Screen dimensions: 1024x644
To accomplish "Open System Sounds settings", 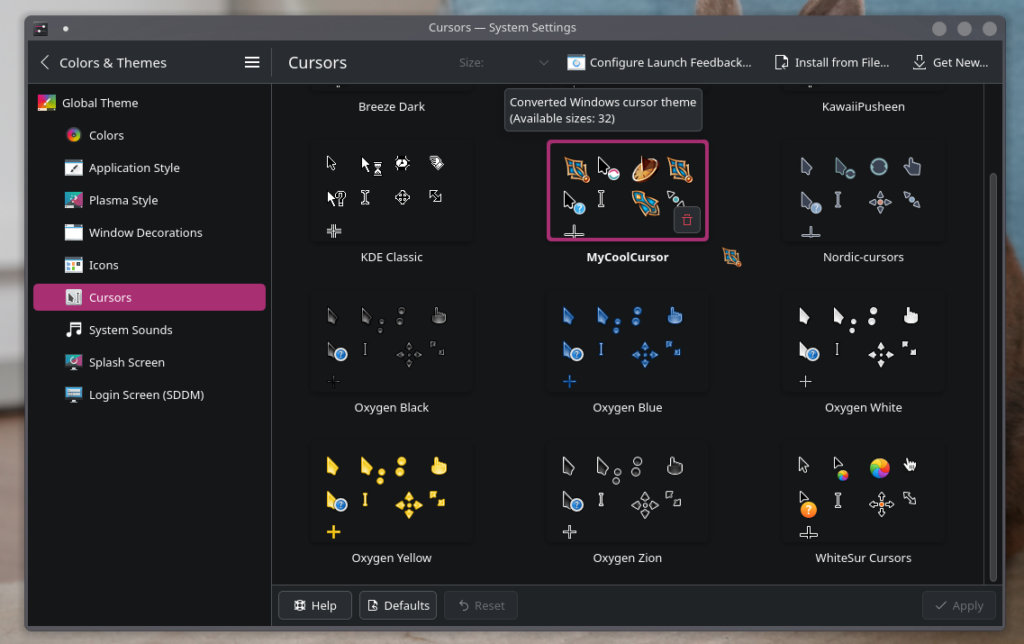I will pyautogui.click(x=130, y=330).
